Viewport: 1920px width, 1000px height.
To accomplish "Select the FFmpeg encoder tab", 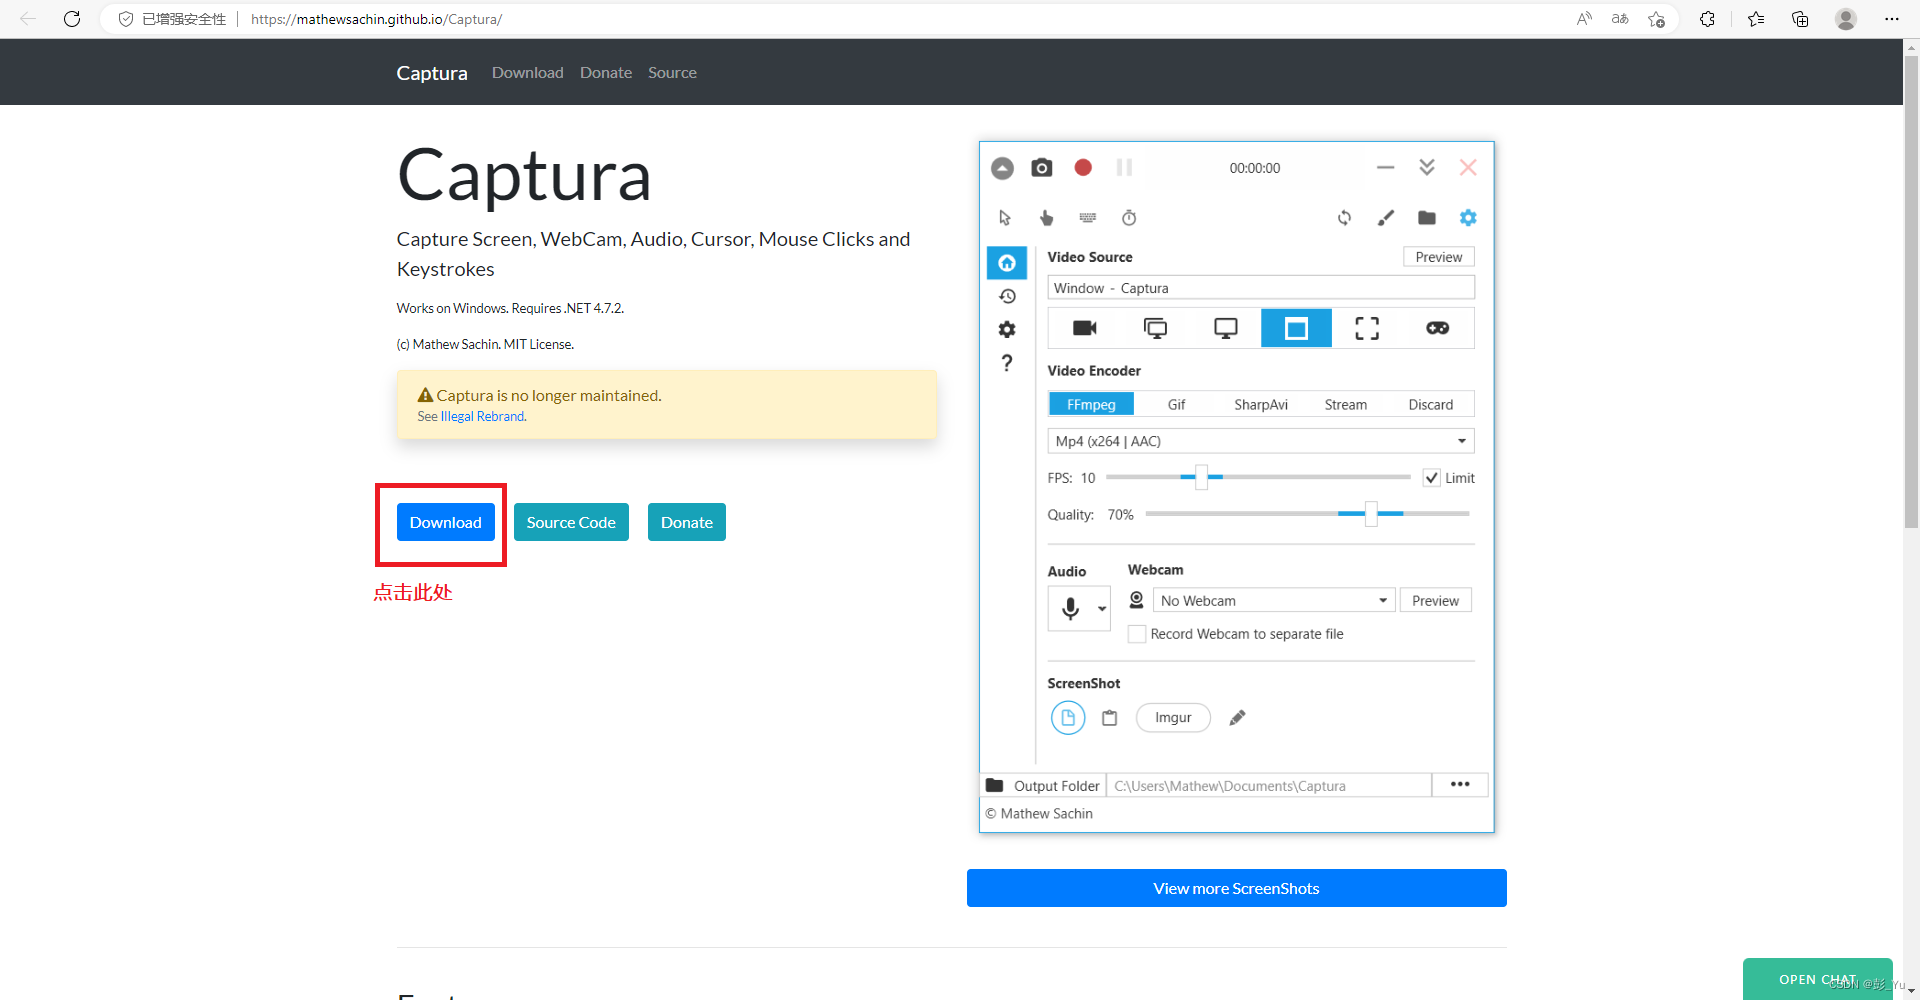I will [1091, 404].
